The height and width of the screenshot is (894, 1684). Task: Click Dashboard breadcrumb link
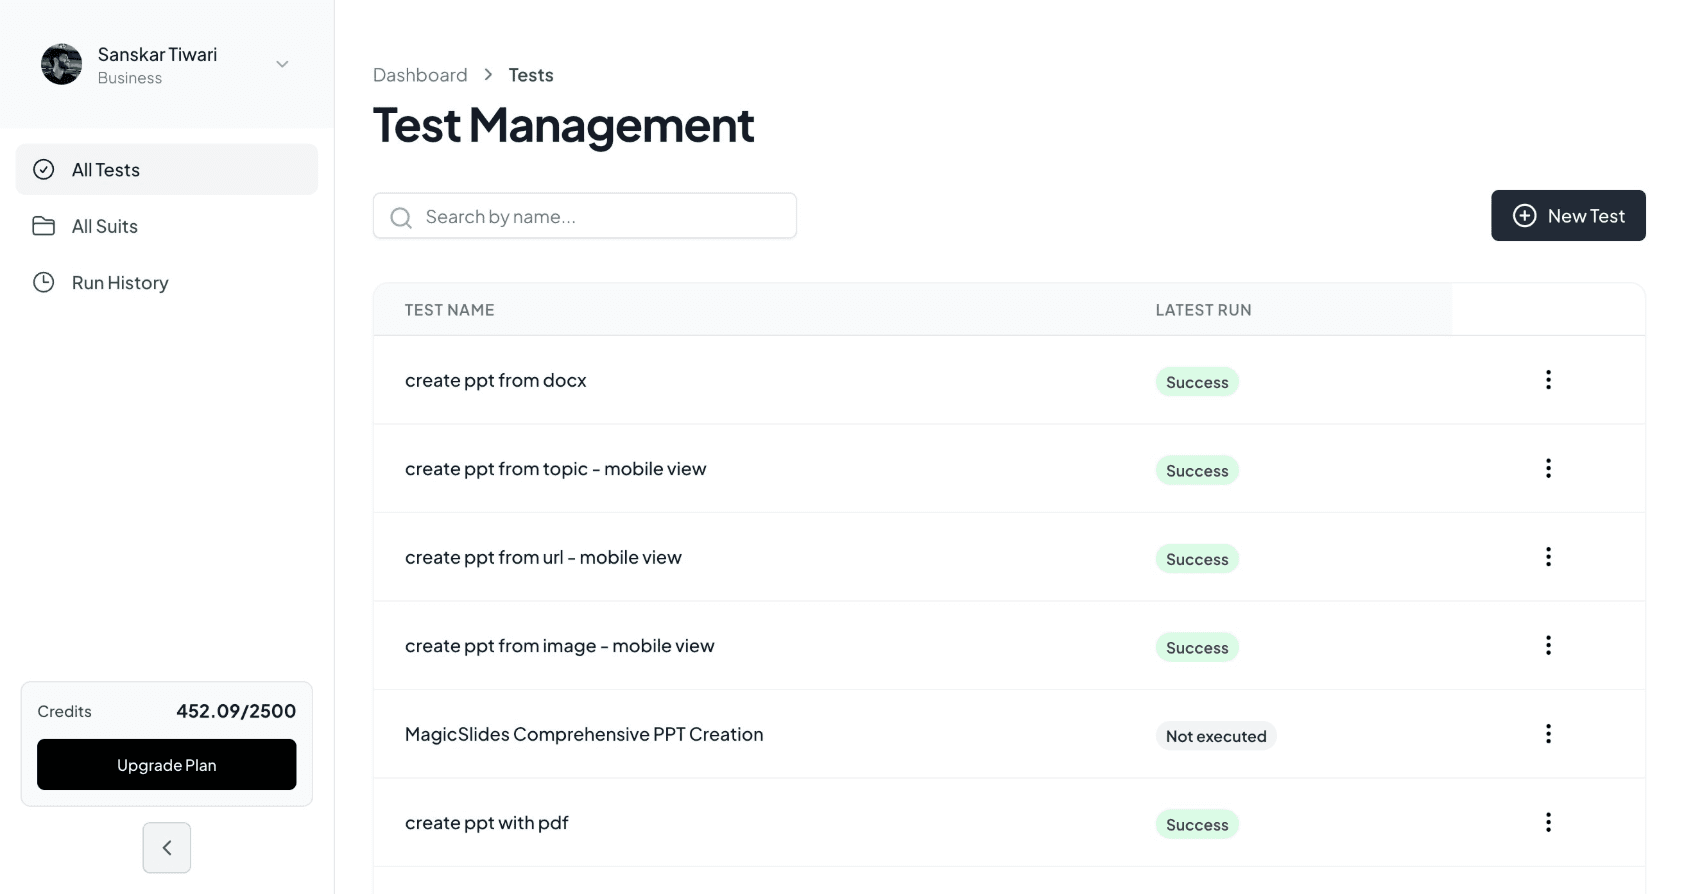[x=420, y=75]
